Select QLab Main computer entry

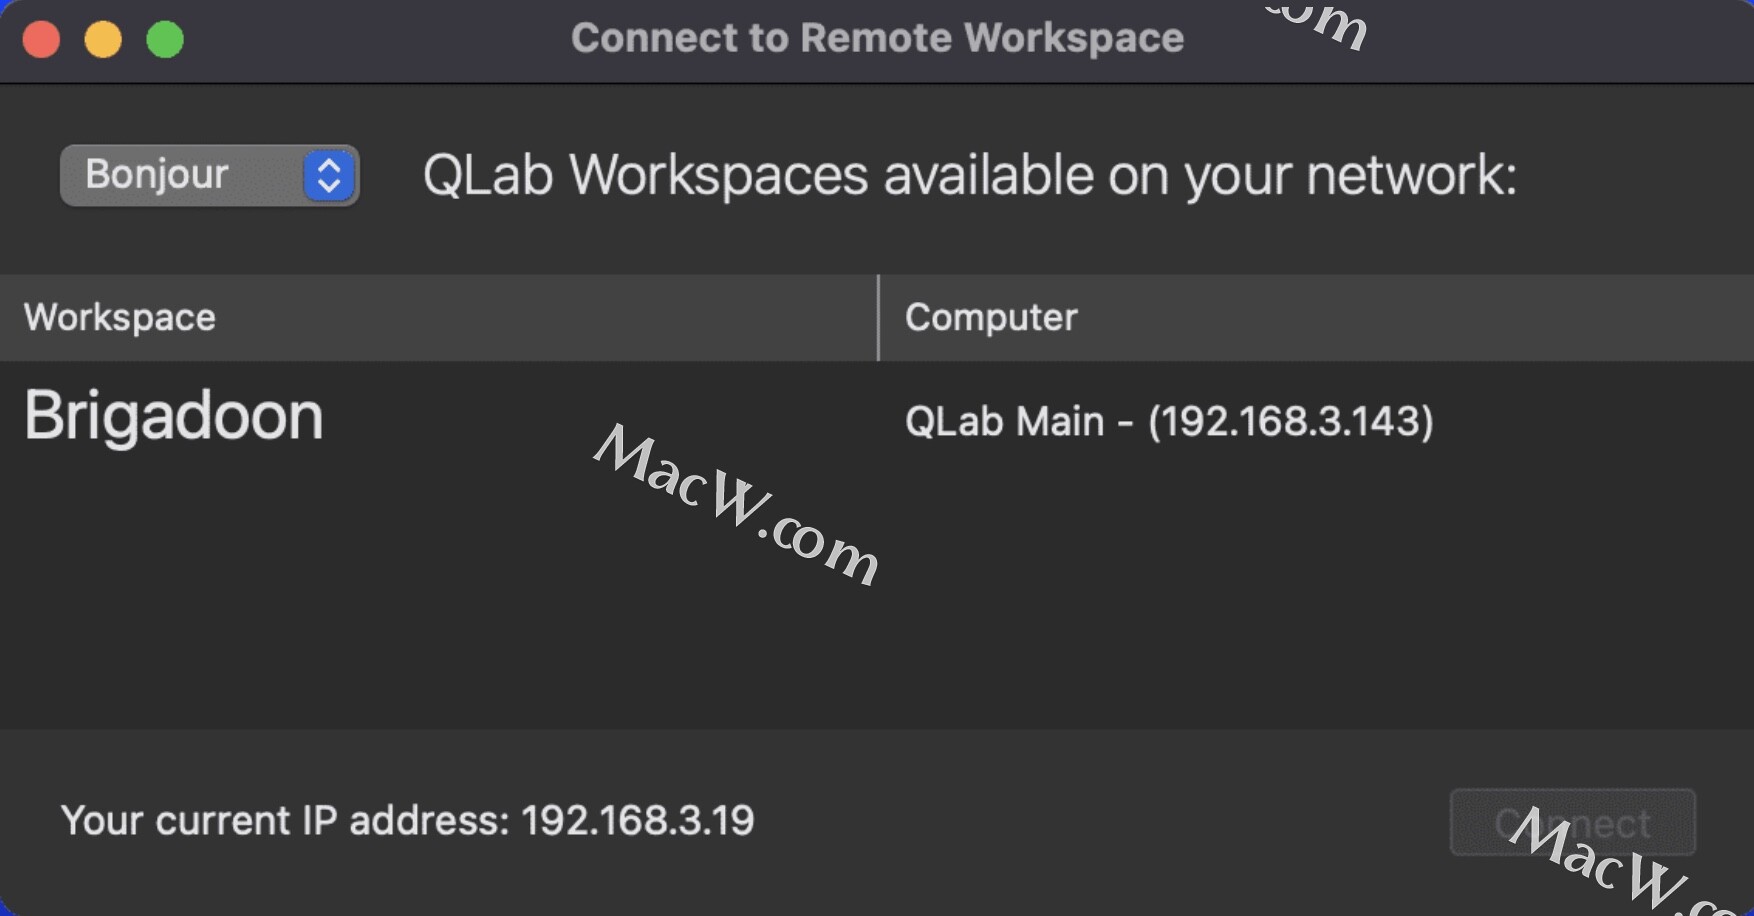tap(1169, 421)
